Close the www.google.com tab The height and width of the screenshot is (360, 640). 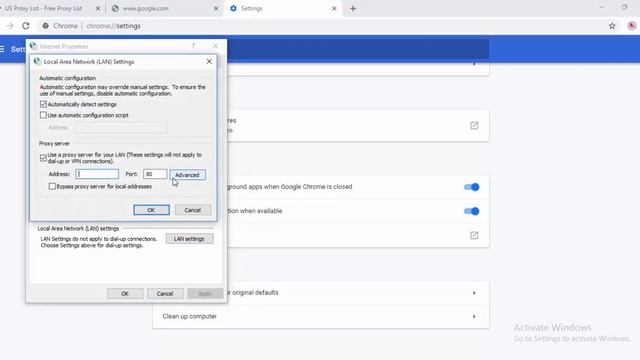216,9
